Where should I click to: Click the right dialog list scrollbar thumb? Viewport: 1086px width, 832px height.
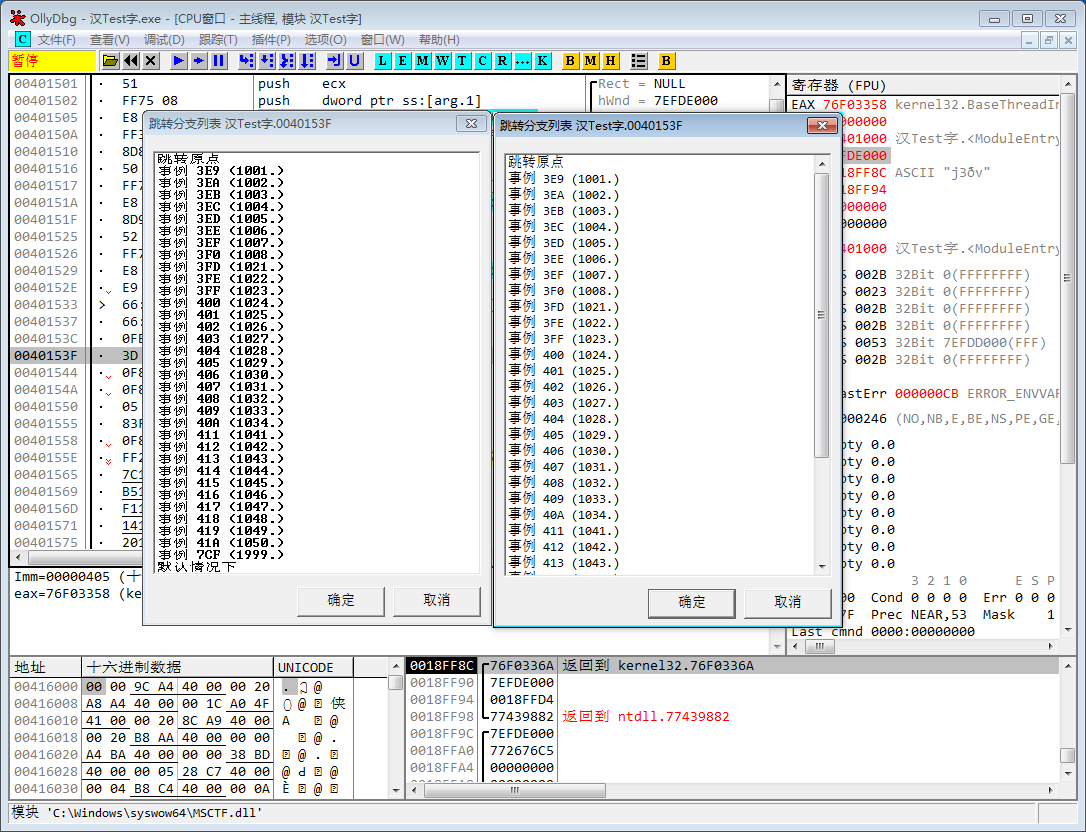pyautogui.click(x=821, y=315)
